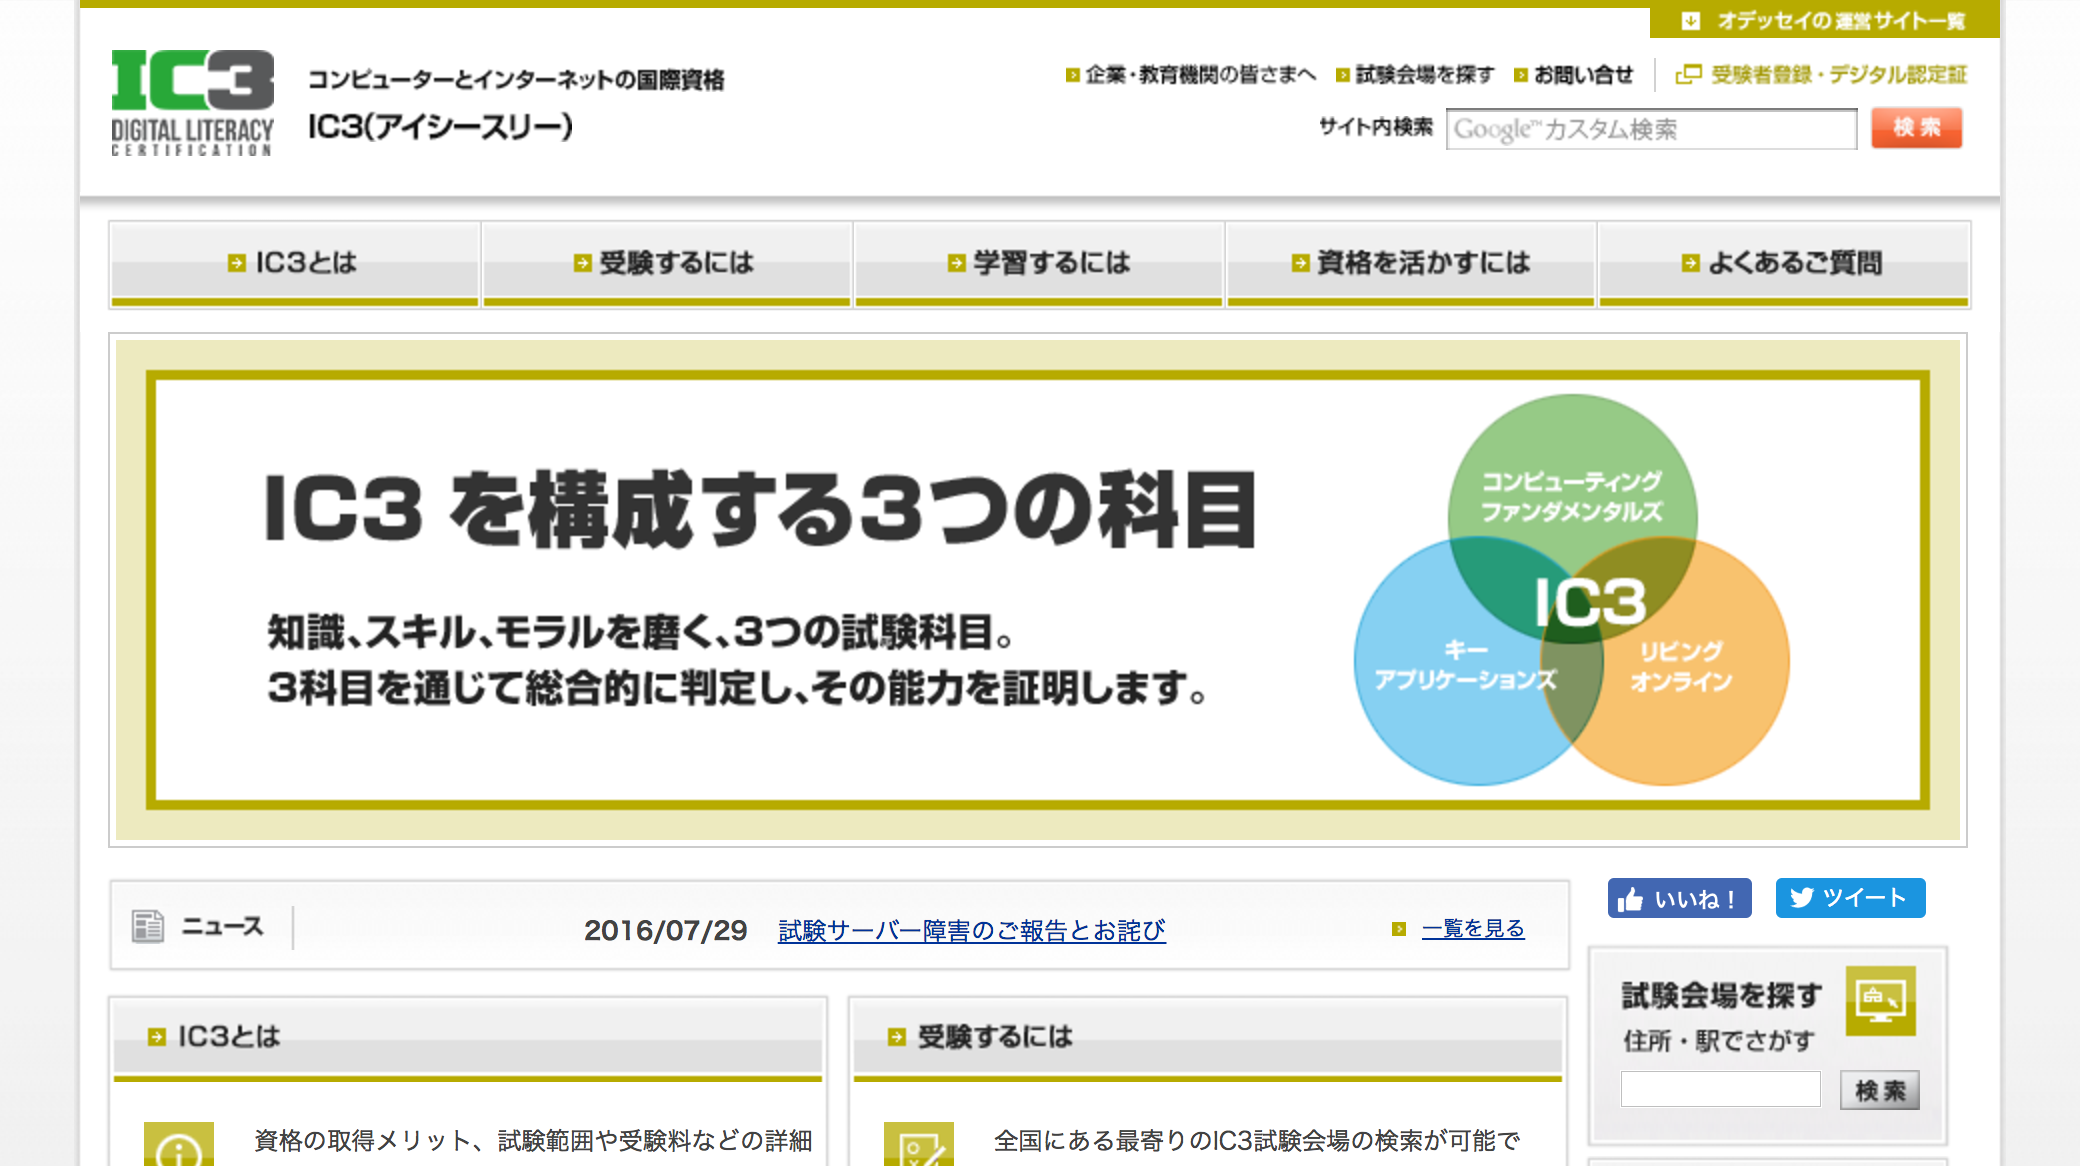
Task: Open 資格を活かすには navigation tab
Action: pos(1411,264)
